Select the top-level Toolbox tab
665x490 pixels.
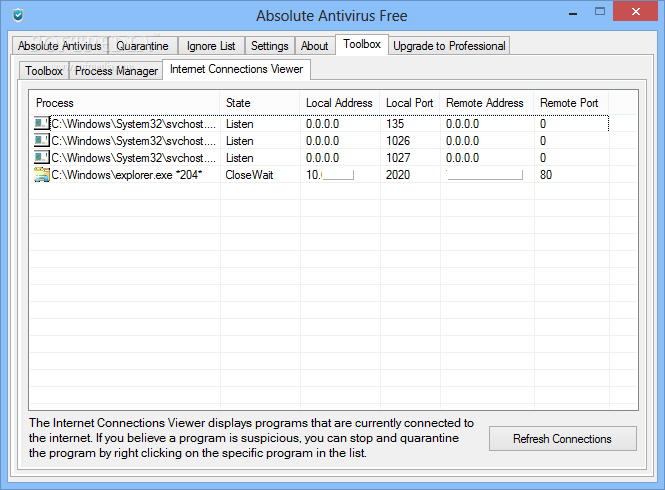pyautogui.click(x=362, y=44)
